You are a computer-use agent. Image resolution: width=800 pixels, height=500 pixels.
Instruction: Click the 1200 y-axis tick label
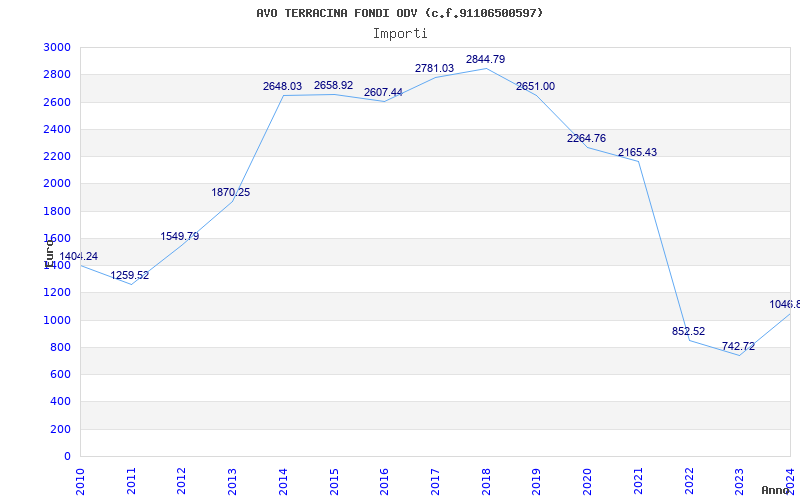click(x=58, y=292)
